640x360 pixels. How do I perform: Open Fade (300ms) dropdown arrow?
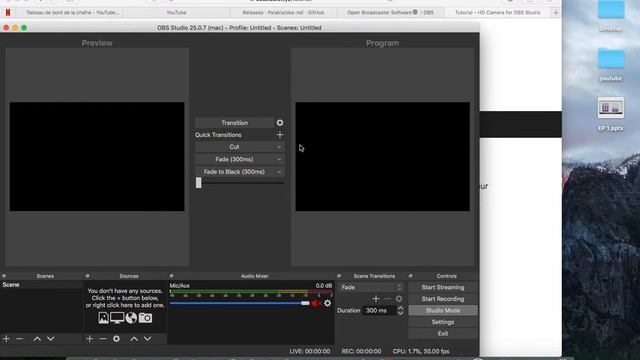279,159
